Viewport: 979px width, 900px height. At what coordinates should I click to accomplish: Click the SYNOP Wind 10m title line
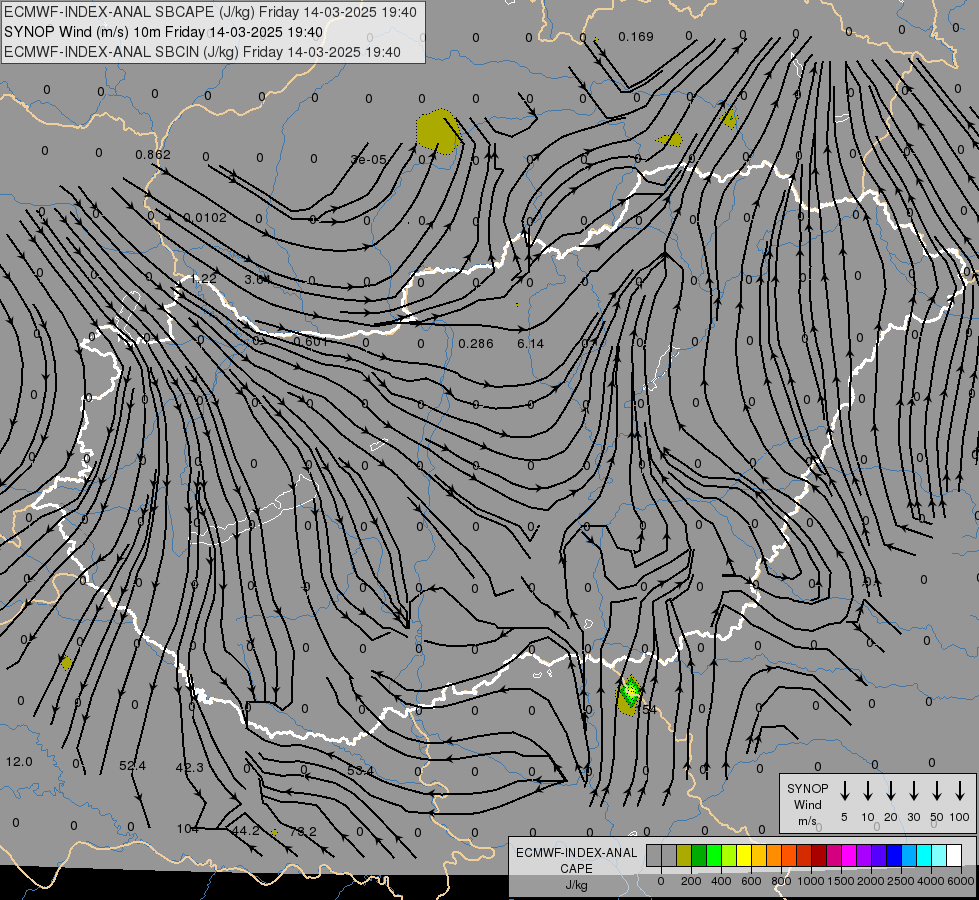coord(163,32)
